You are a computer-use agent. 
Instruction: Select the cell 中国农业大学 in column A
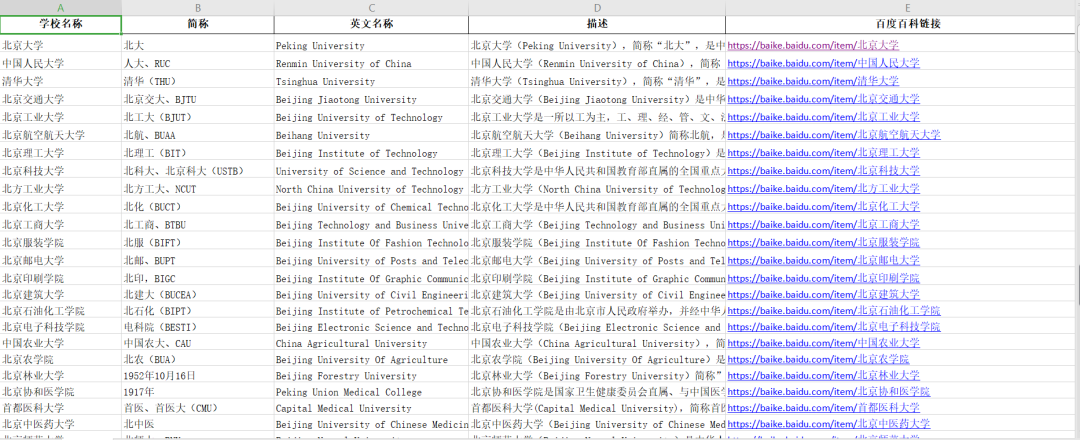(x=61, y=343)
